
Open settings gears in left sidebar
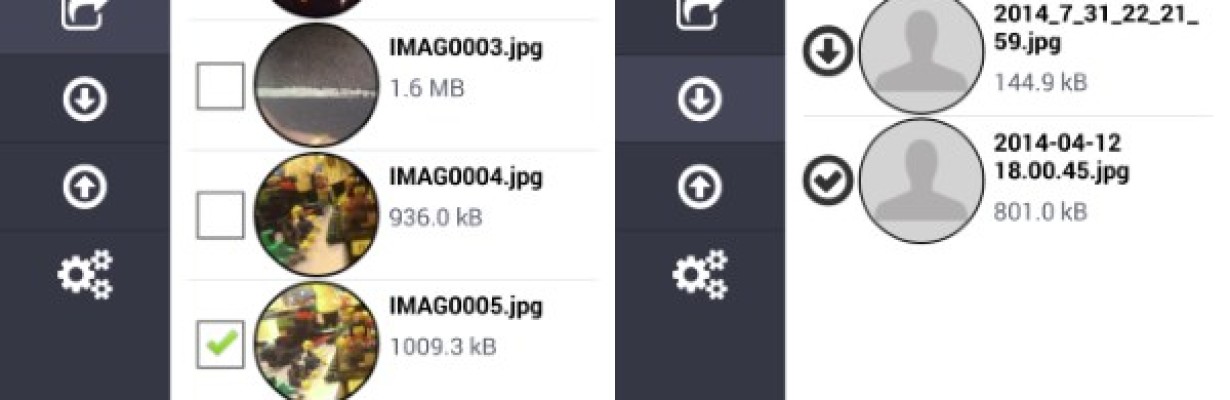click(85, 275)
